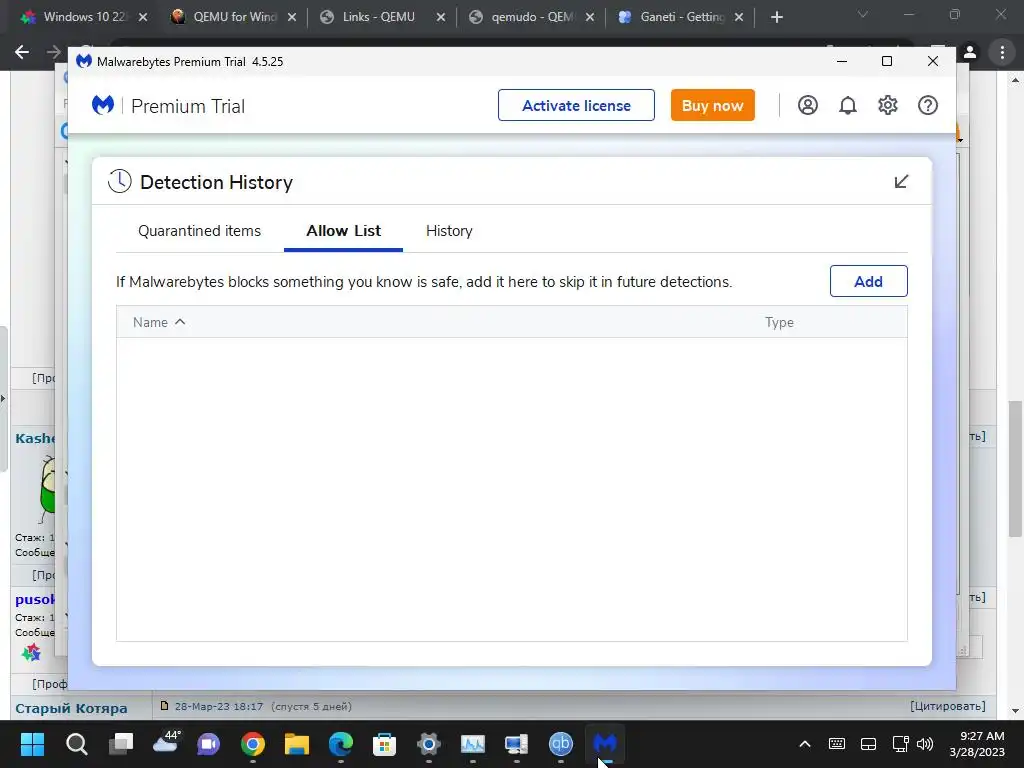Open the Malwarebytes help icon

pyautogui.click(x=927, y=105)
